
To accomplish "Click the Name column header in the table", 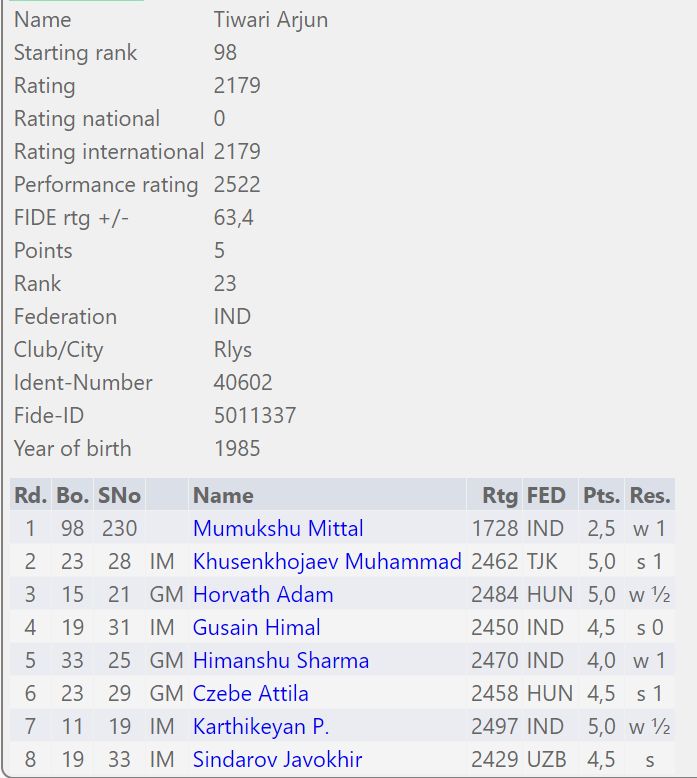I will pyautogui.click(x=223, y=495).
